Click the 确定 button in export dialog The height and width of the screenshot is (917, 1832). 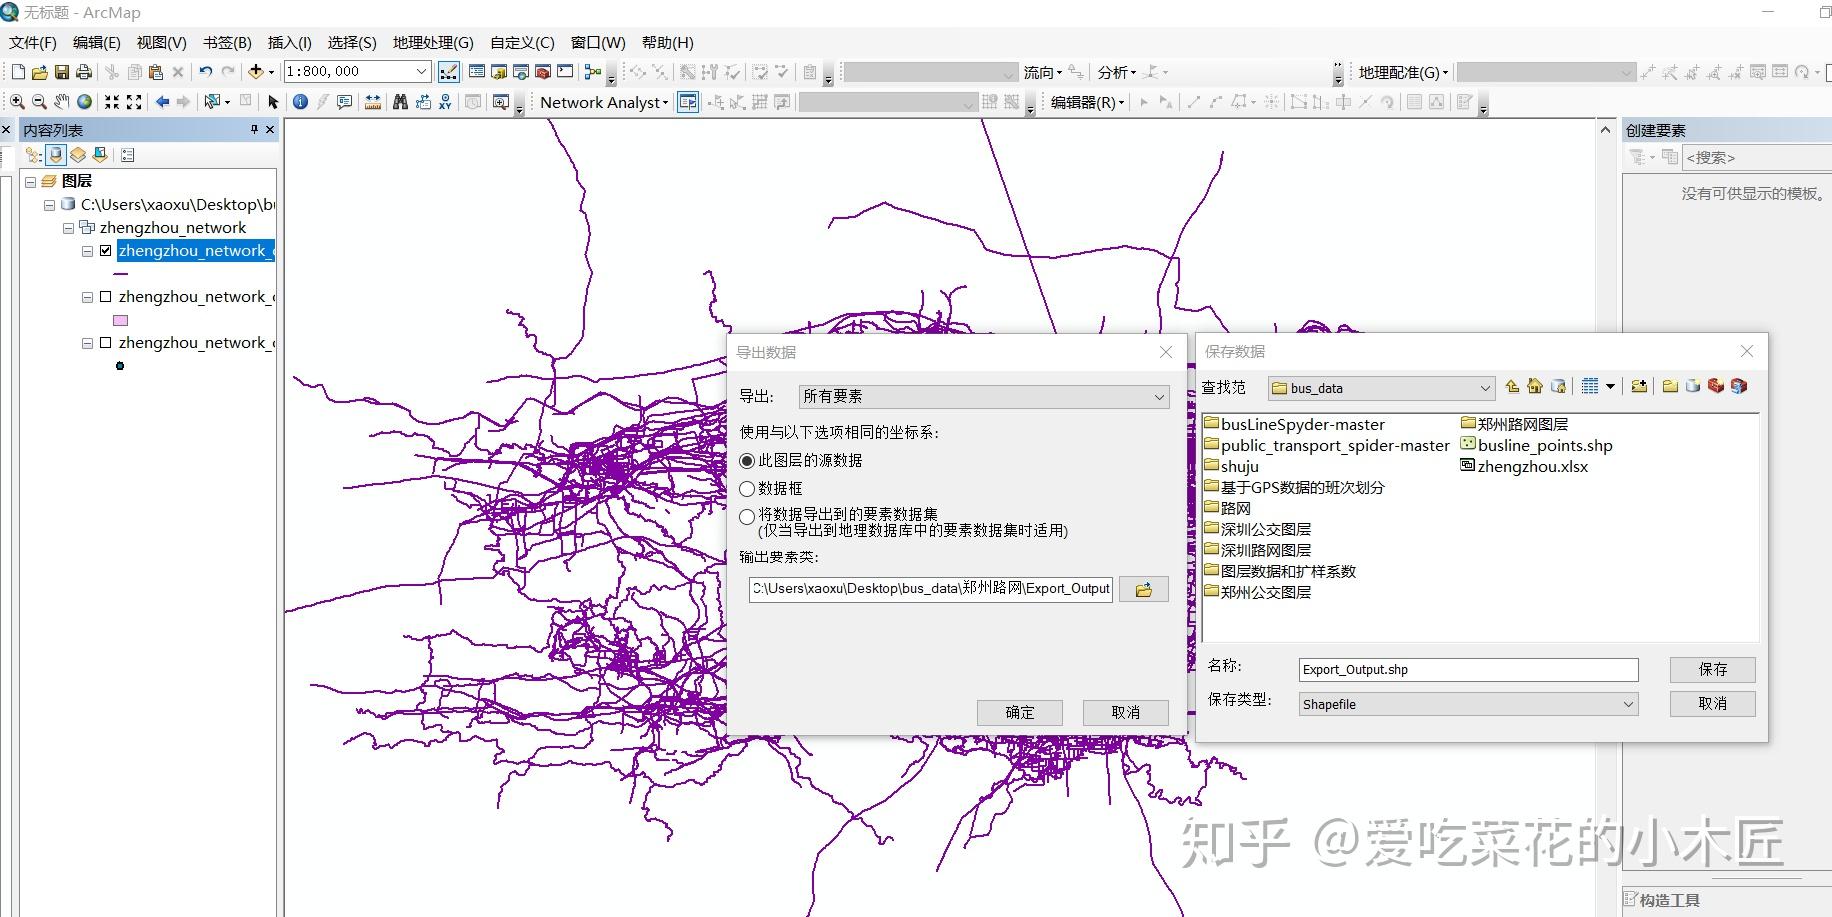tap(1019, 712)
